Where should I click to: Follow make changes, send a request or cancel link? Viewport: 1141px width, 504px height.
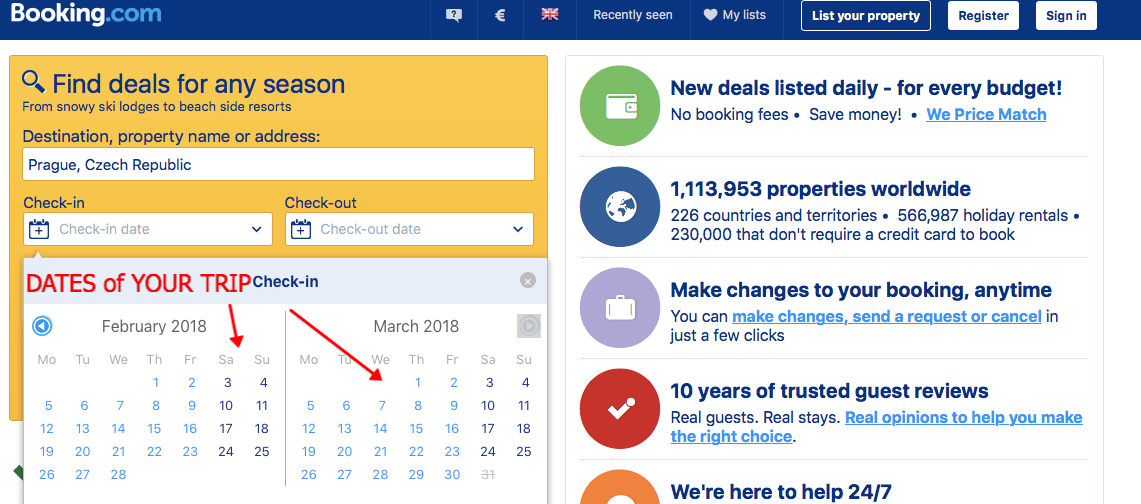[886, 316]
